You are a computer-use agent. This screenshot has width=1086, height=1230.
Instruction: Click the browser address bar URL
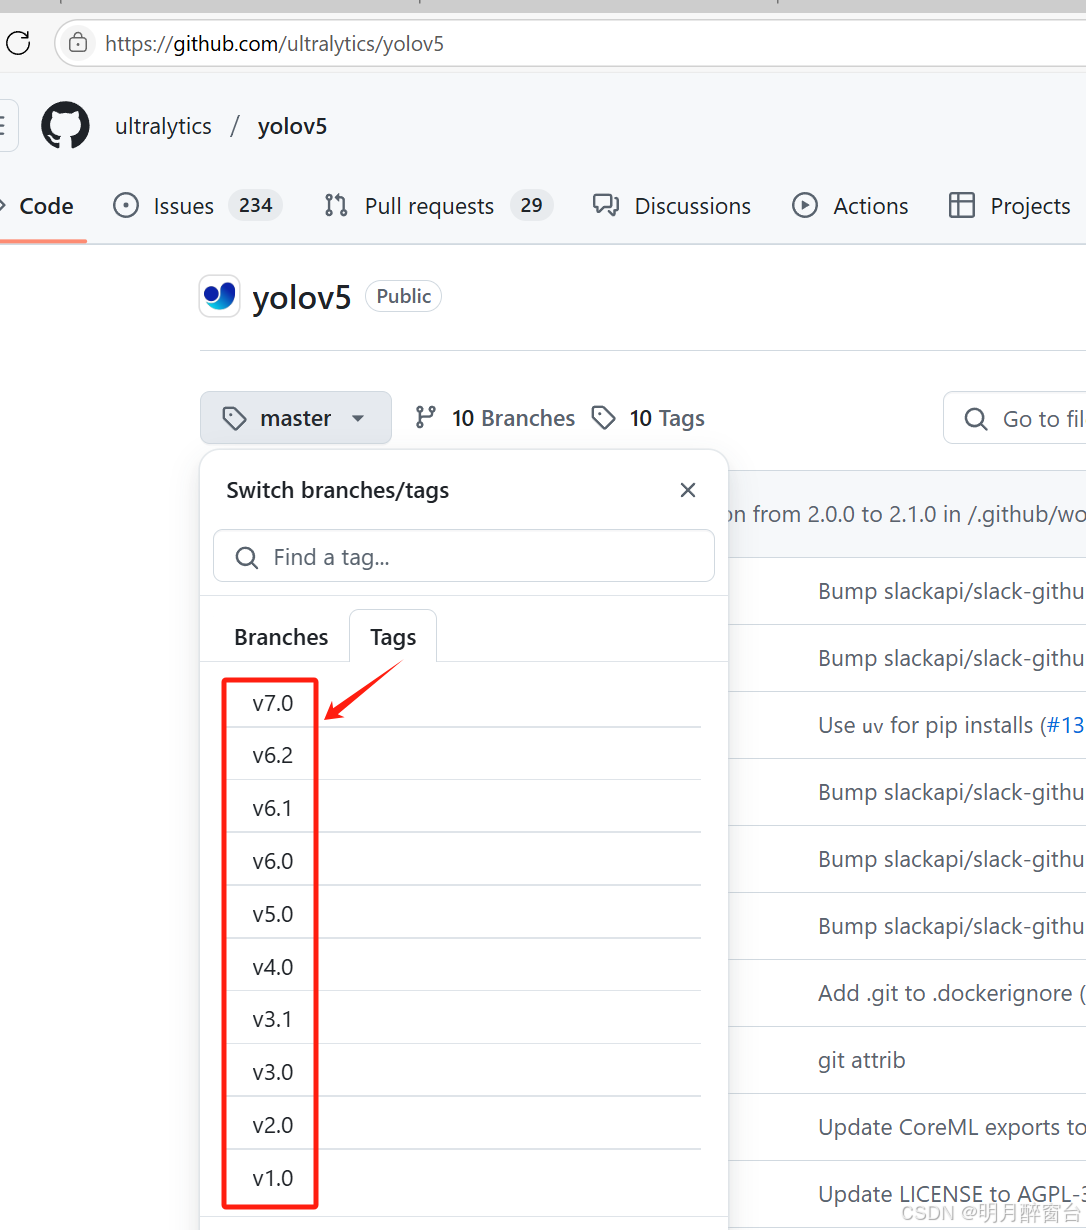point(275,44)
